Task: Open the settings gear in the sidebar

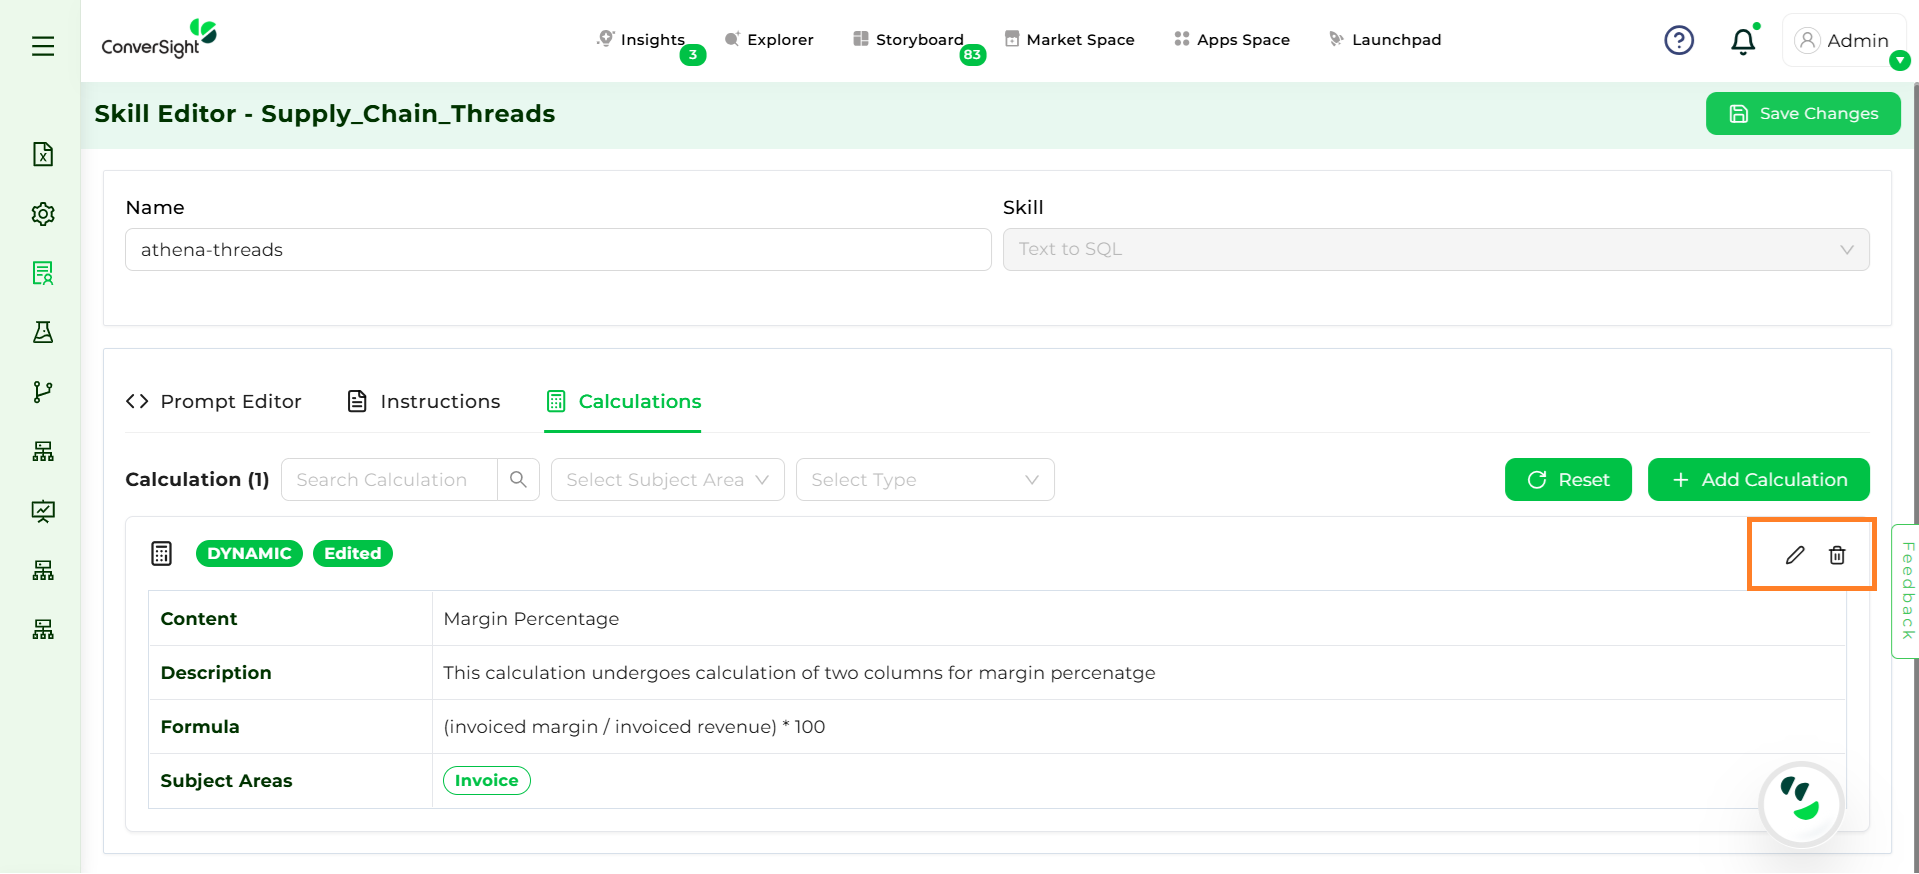Action: [x=43, y=214]
